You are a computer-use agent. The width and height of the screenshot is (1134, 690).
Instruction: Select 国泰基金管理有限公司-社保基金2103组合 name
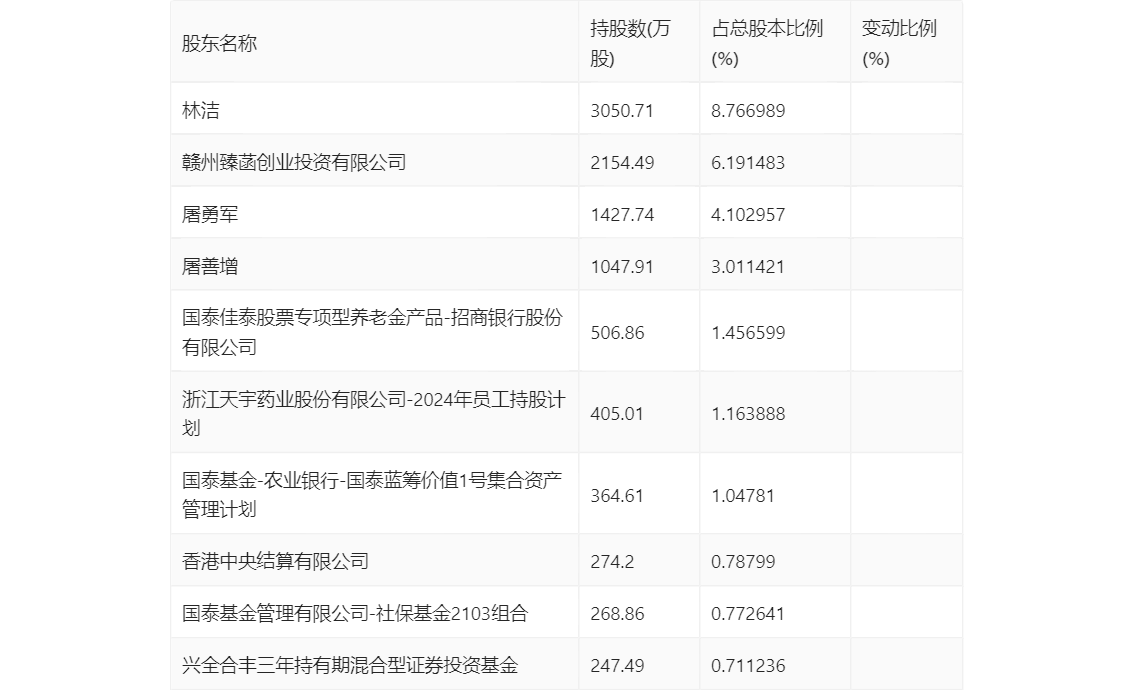354,614
